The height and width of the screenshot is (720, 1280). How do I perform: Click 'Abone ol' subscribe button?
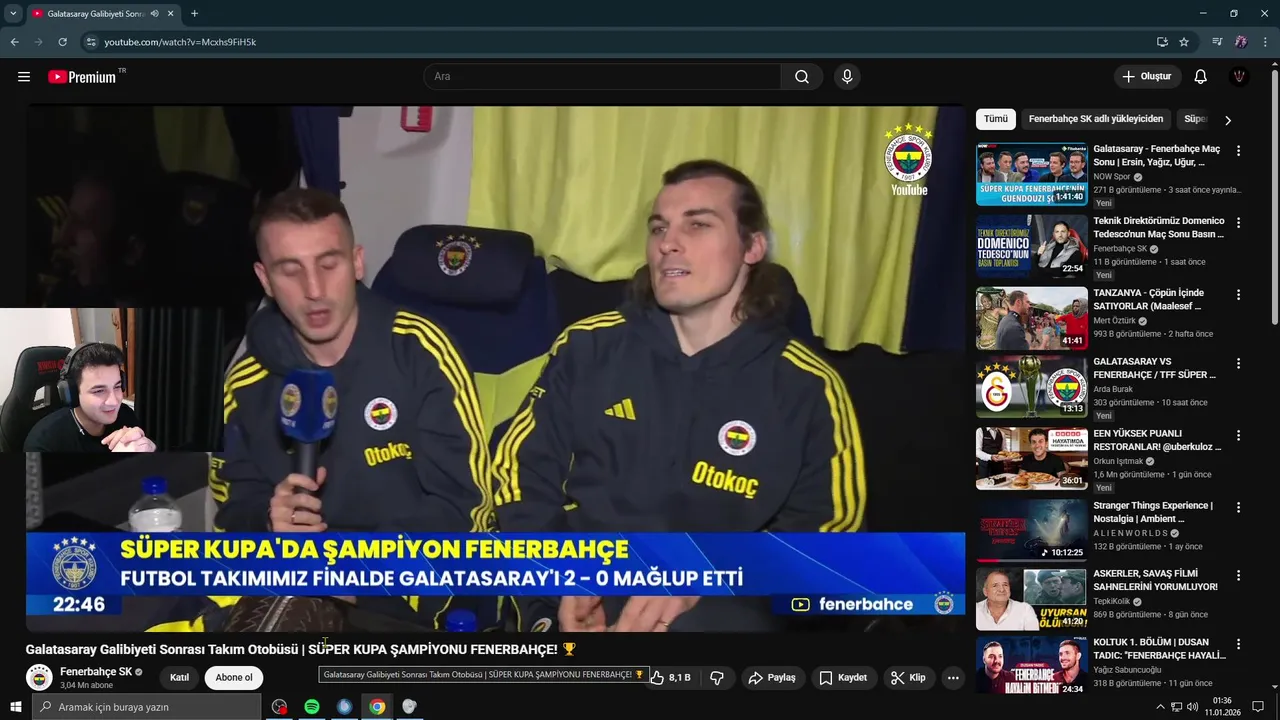pyautogui.click(x=234, y=678)
